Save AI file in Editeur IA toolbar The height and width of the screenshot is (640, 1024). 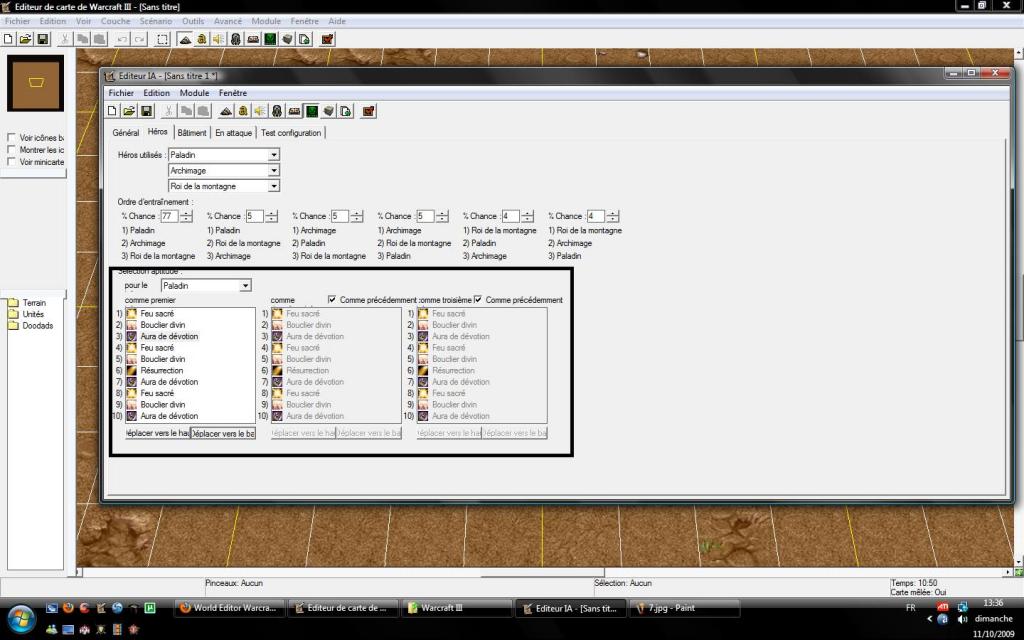(x=146, y=111)
